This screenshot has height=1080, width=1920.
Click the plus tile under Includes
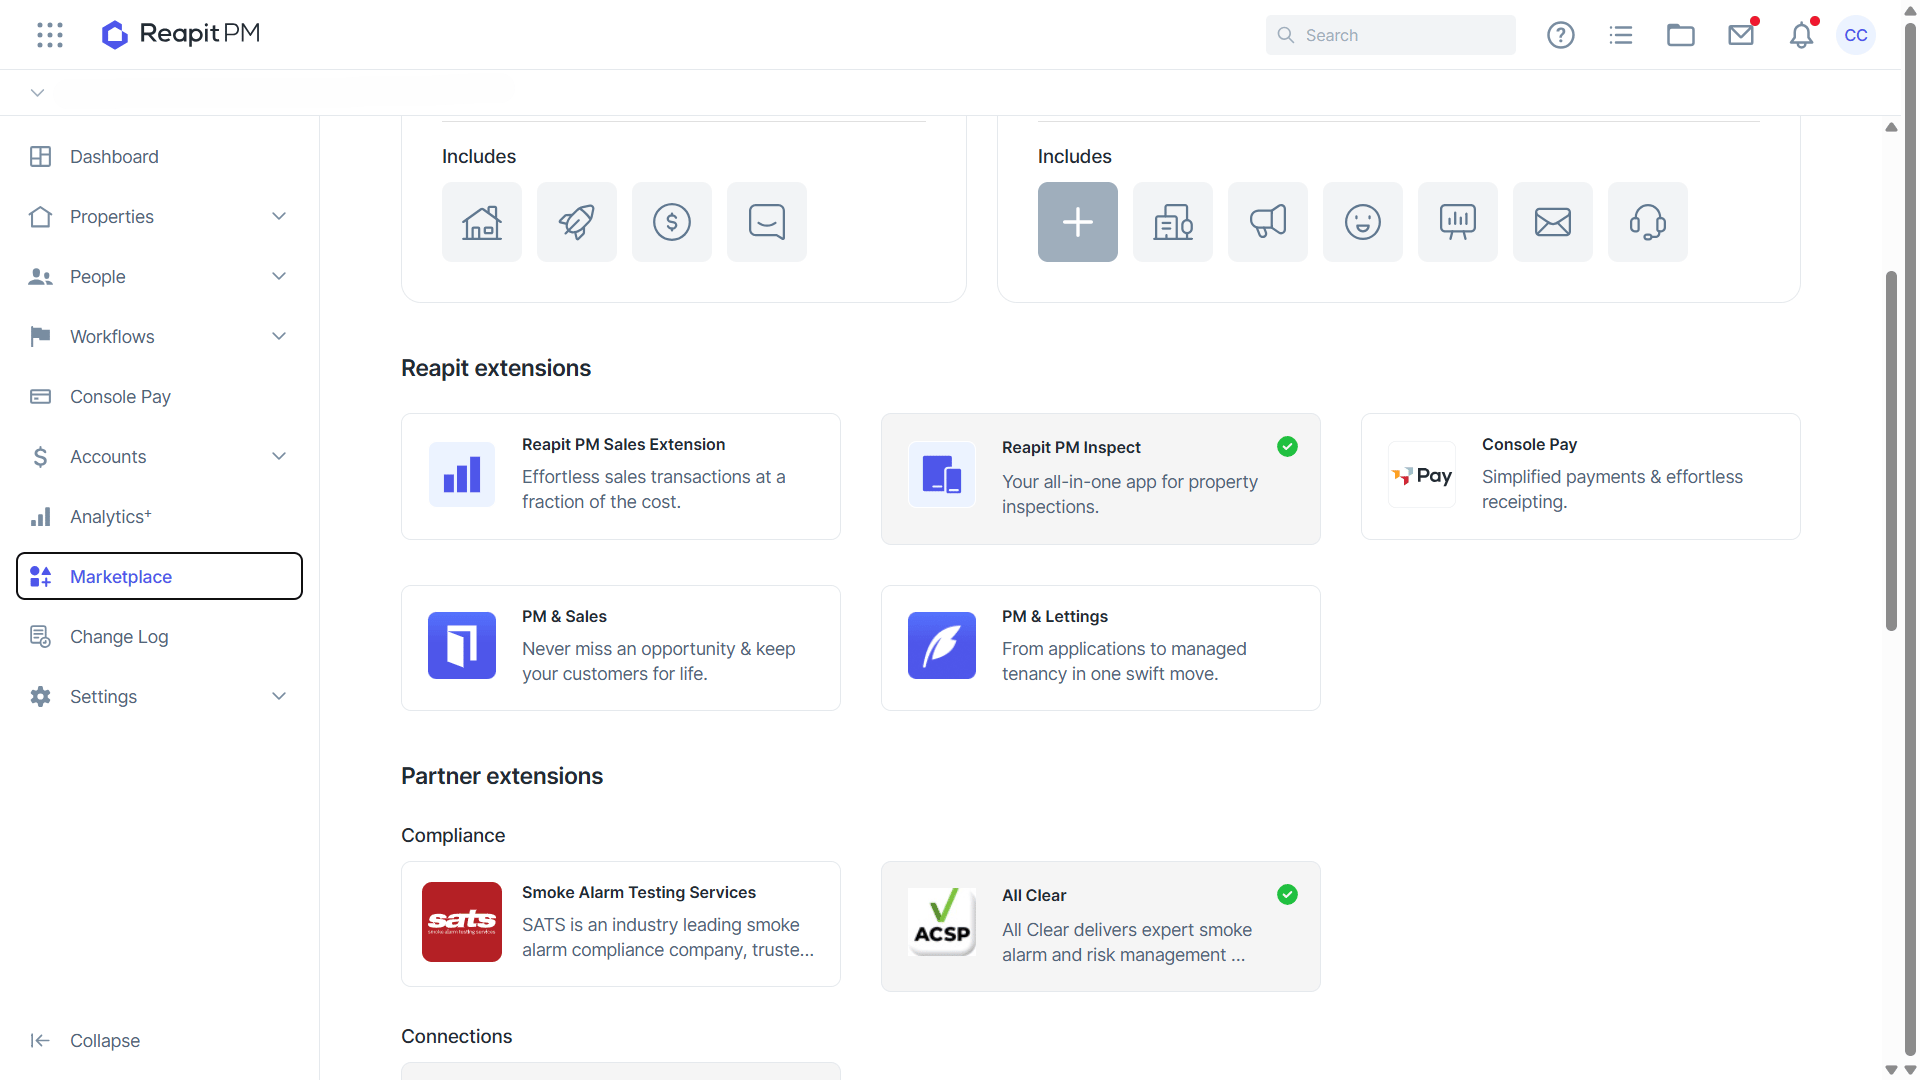click(1077, 222)
